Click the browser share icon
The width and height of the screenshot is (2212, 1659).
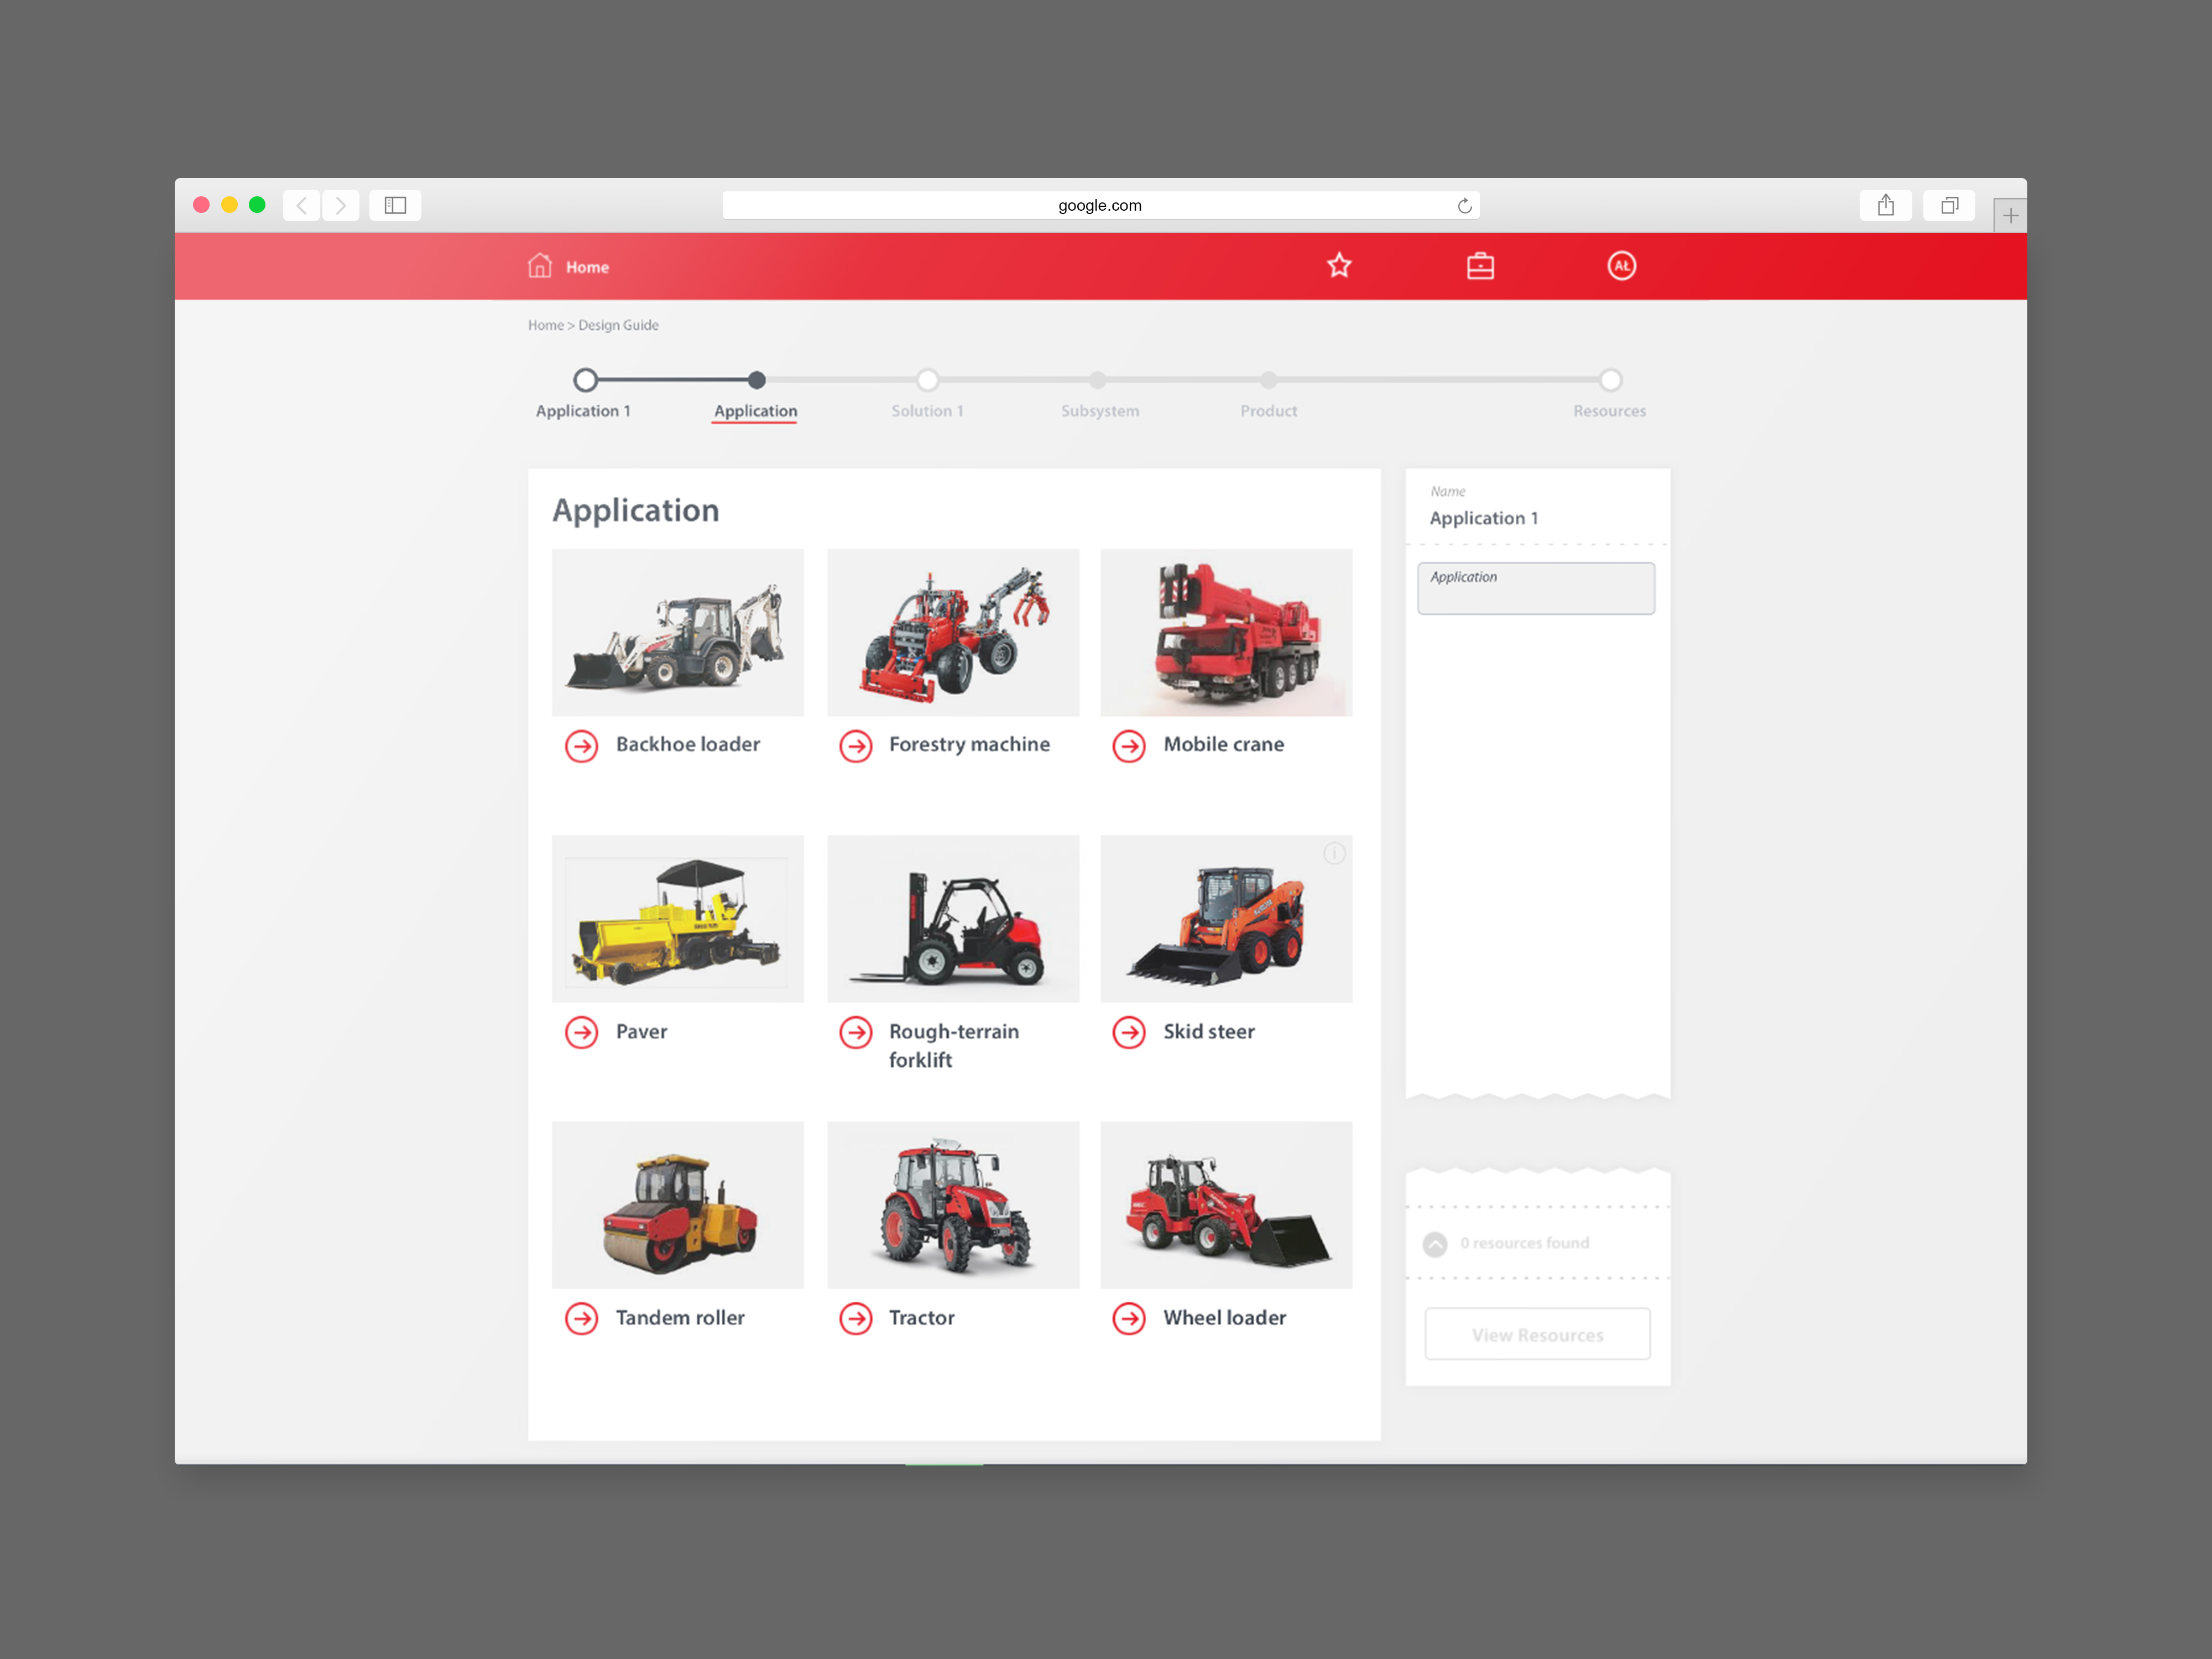point(1886,205)
